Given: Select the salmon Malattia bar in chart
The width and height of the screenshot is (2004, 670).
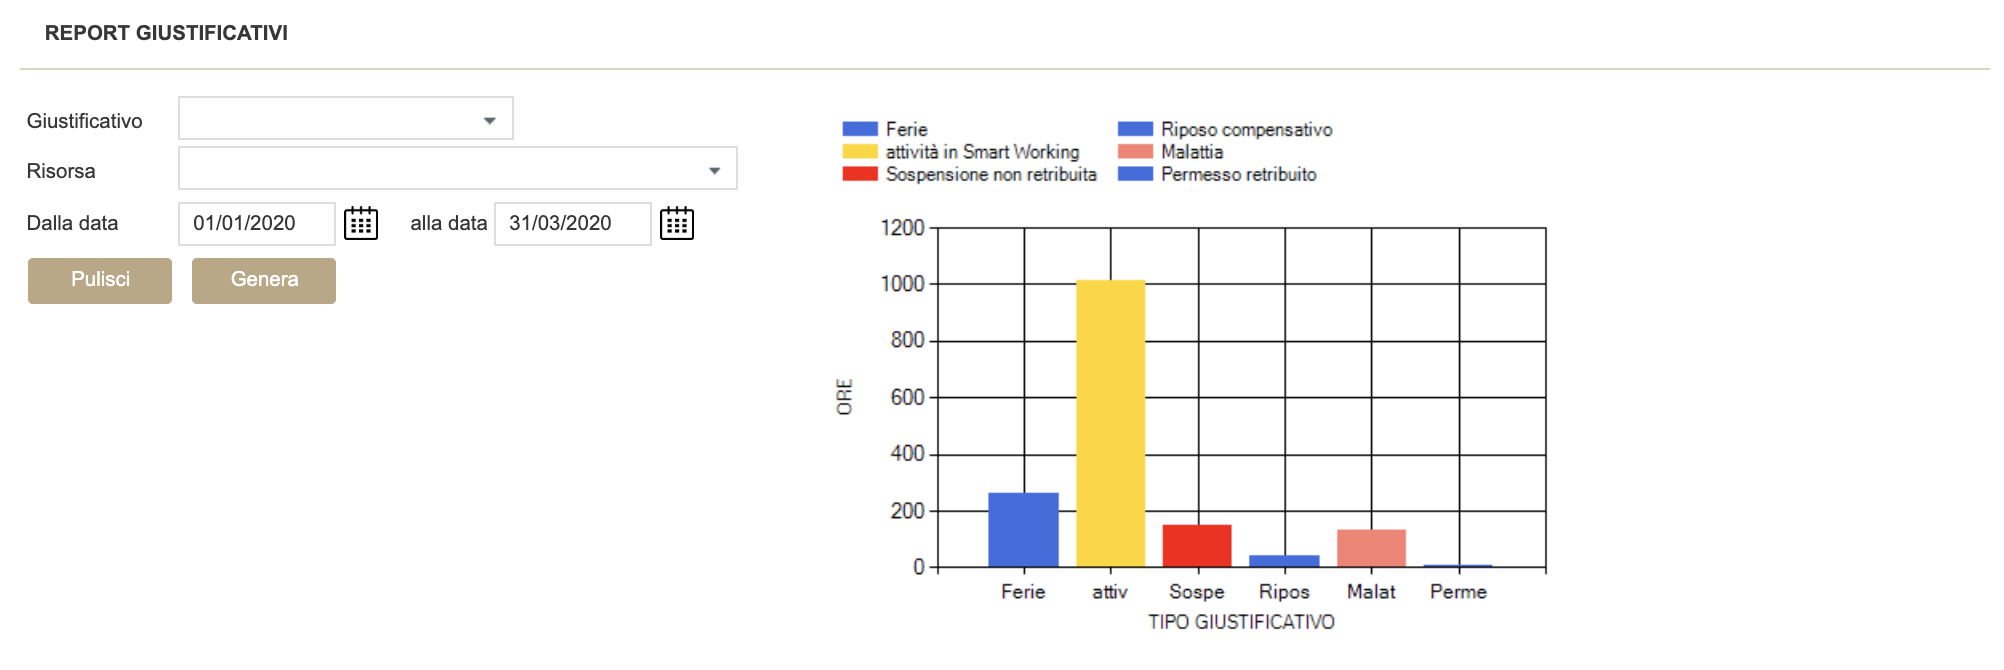Looking at the screenshot, I should point(1371,548).
